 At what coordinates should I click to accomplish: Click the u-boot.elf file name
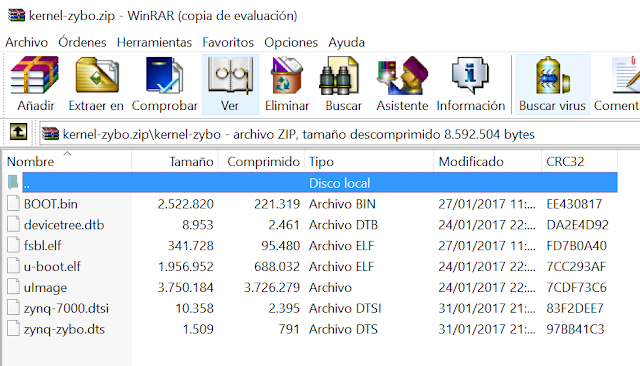52,266
